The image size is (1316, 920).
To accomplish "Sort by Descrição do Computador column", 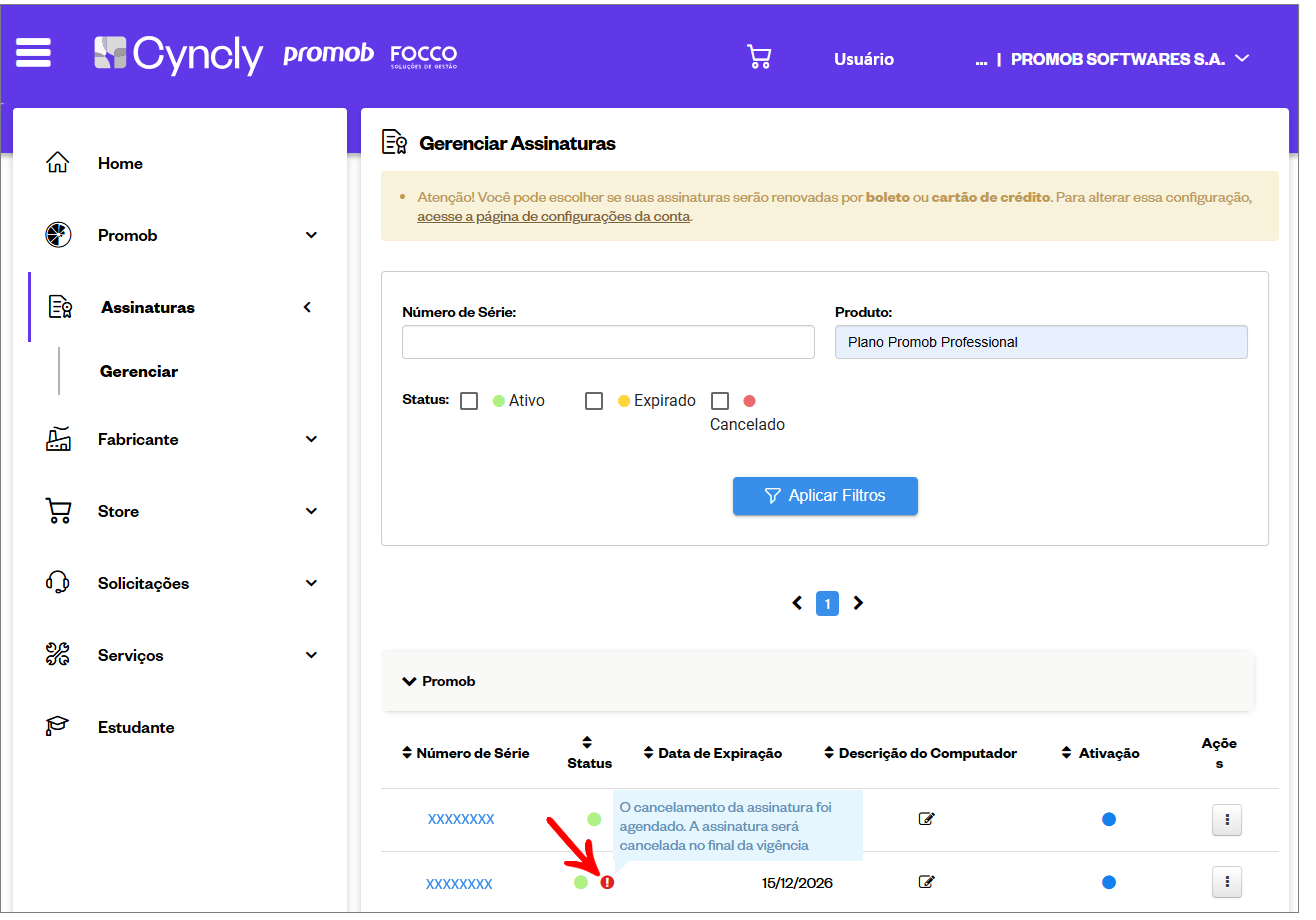I will pyautogui.click(x=920, y=753).
